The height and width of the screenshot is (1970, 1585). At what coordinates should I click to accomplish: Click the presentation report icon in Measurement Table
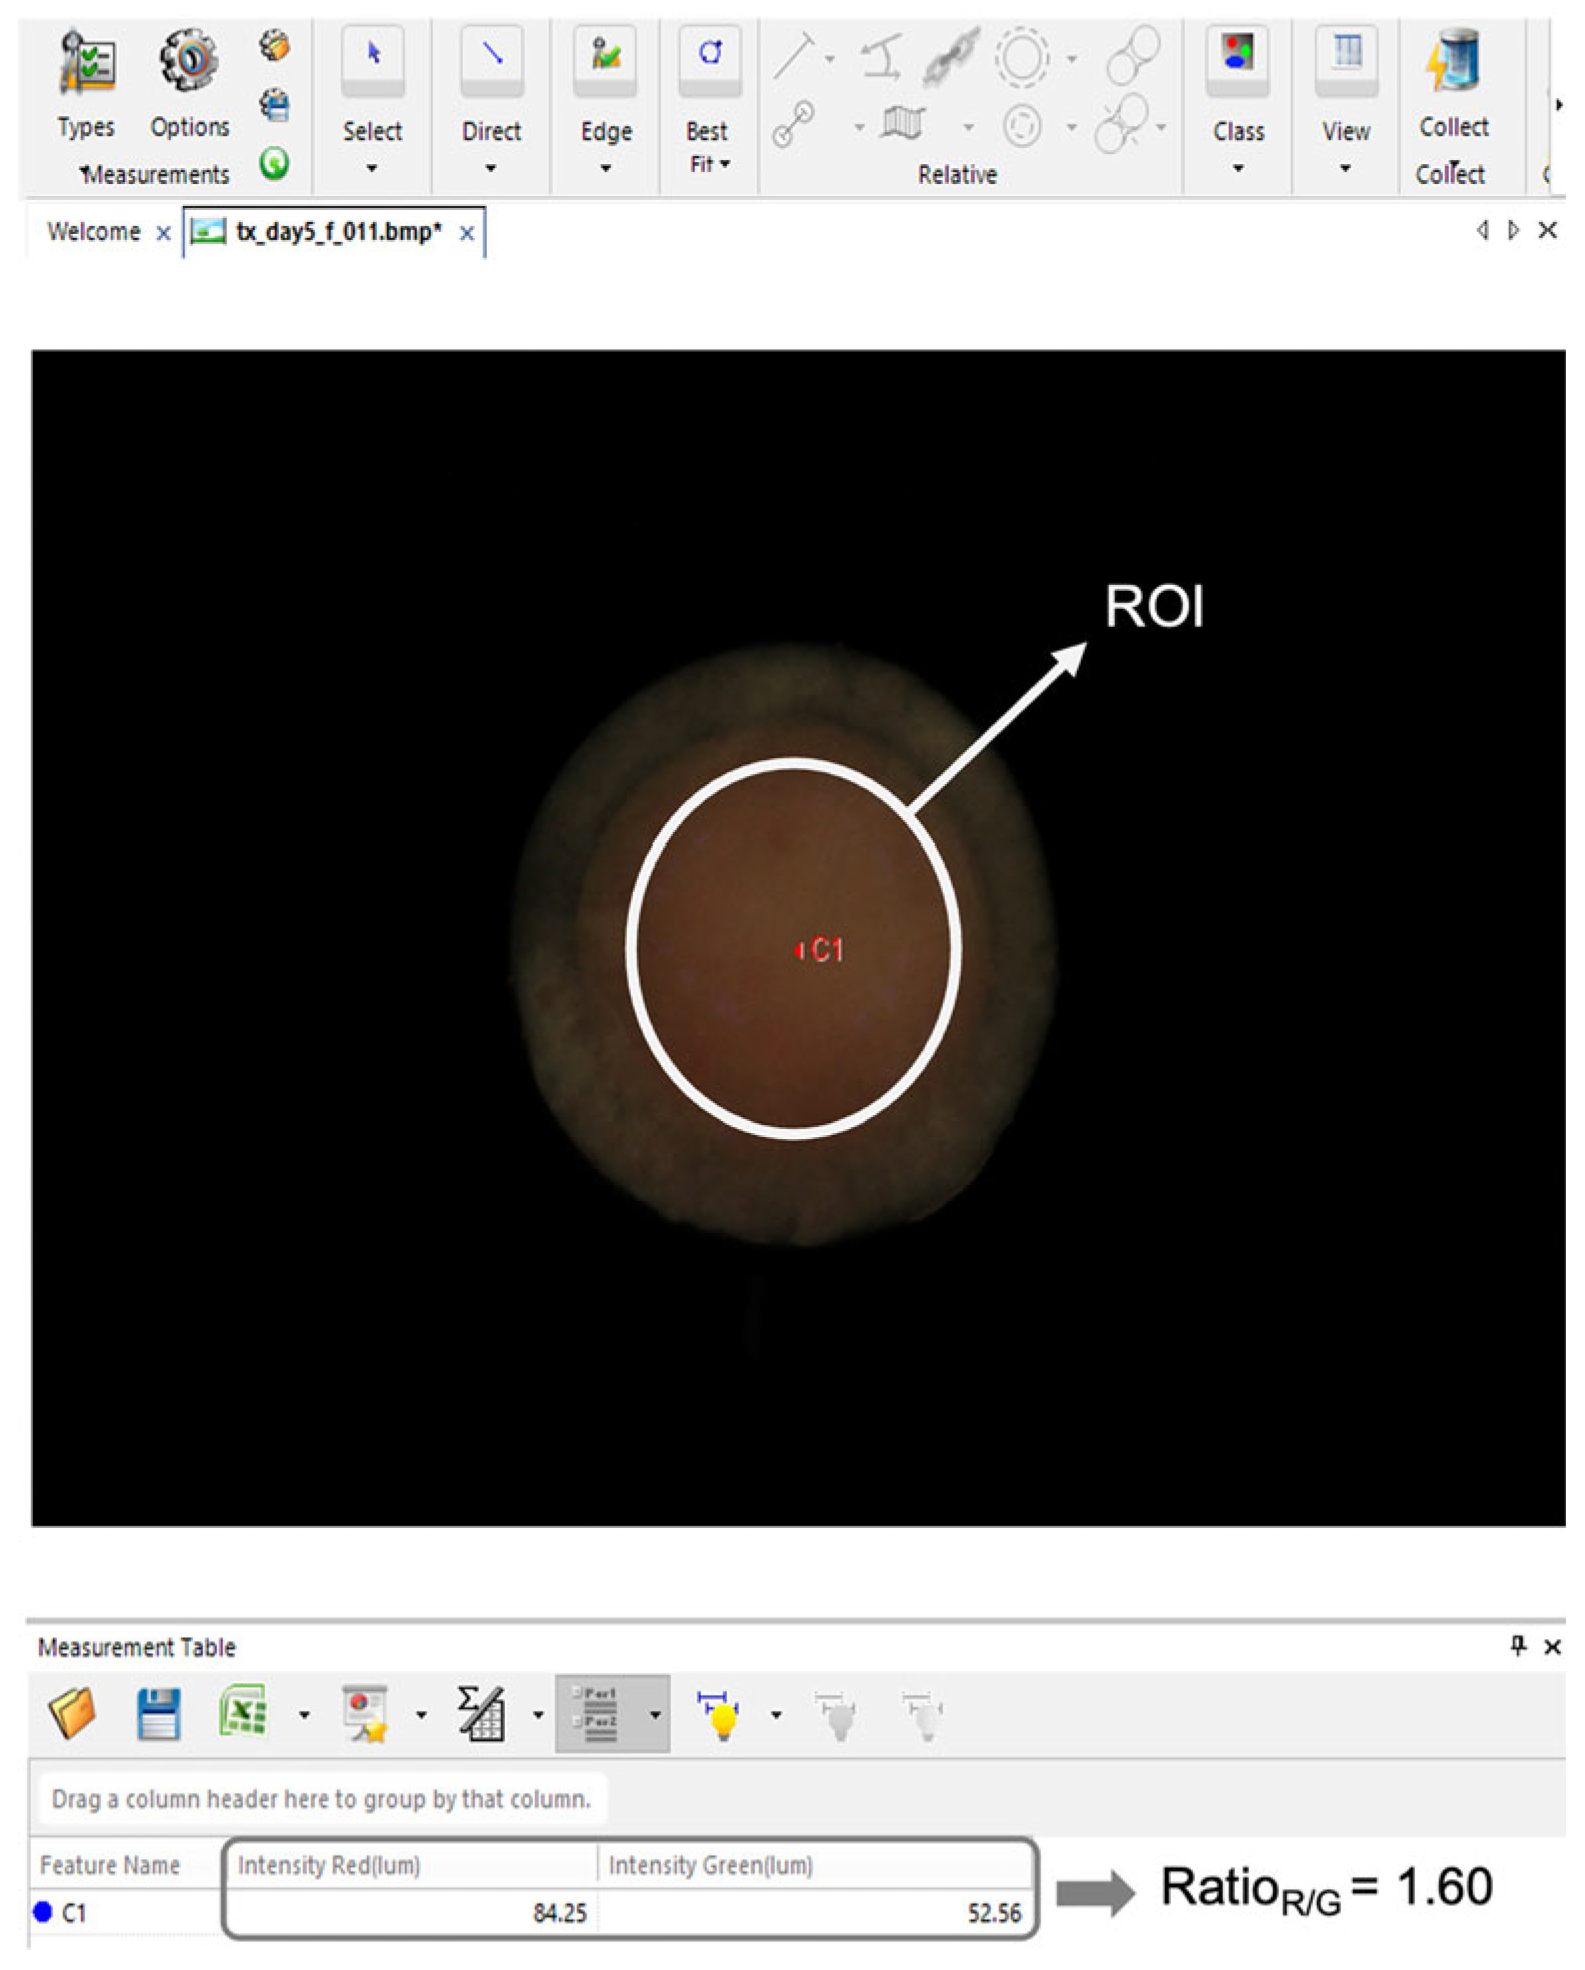(x=365, y=1714)
